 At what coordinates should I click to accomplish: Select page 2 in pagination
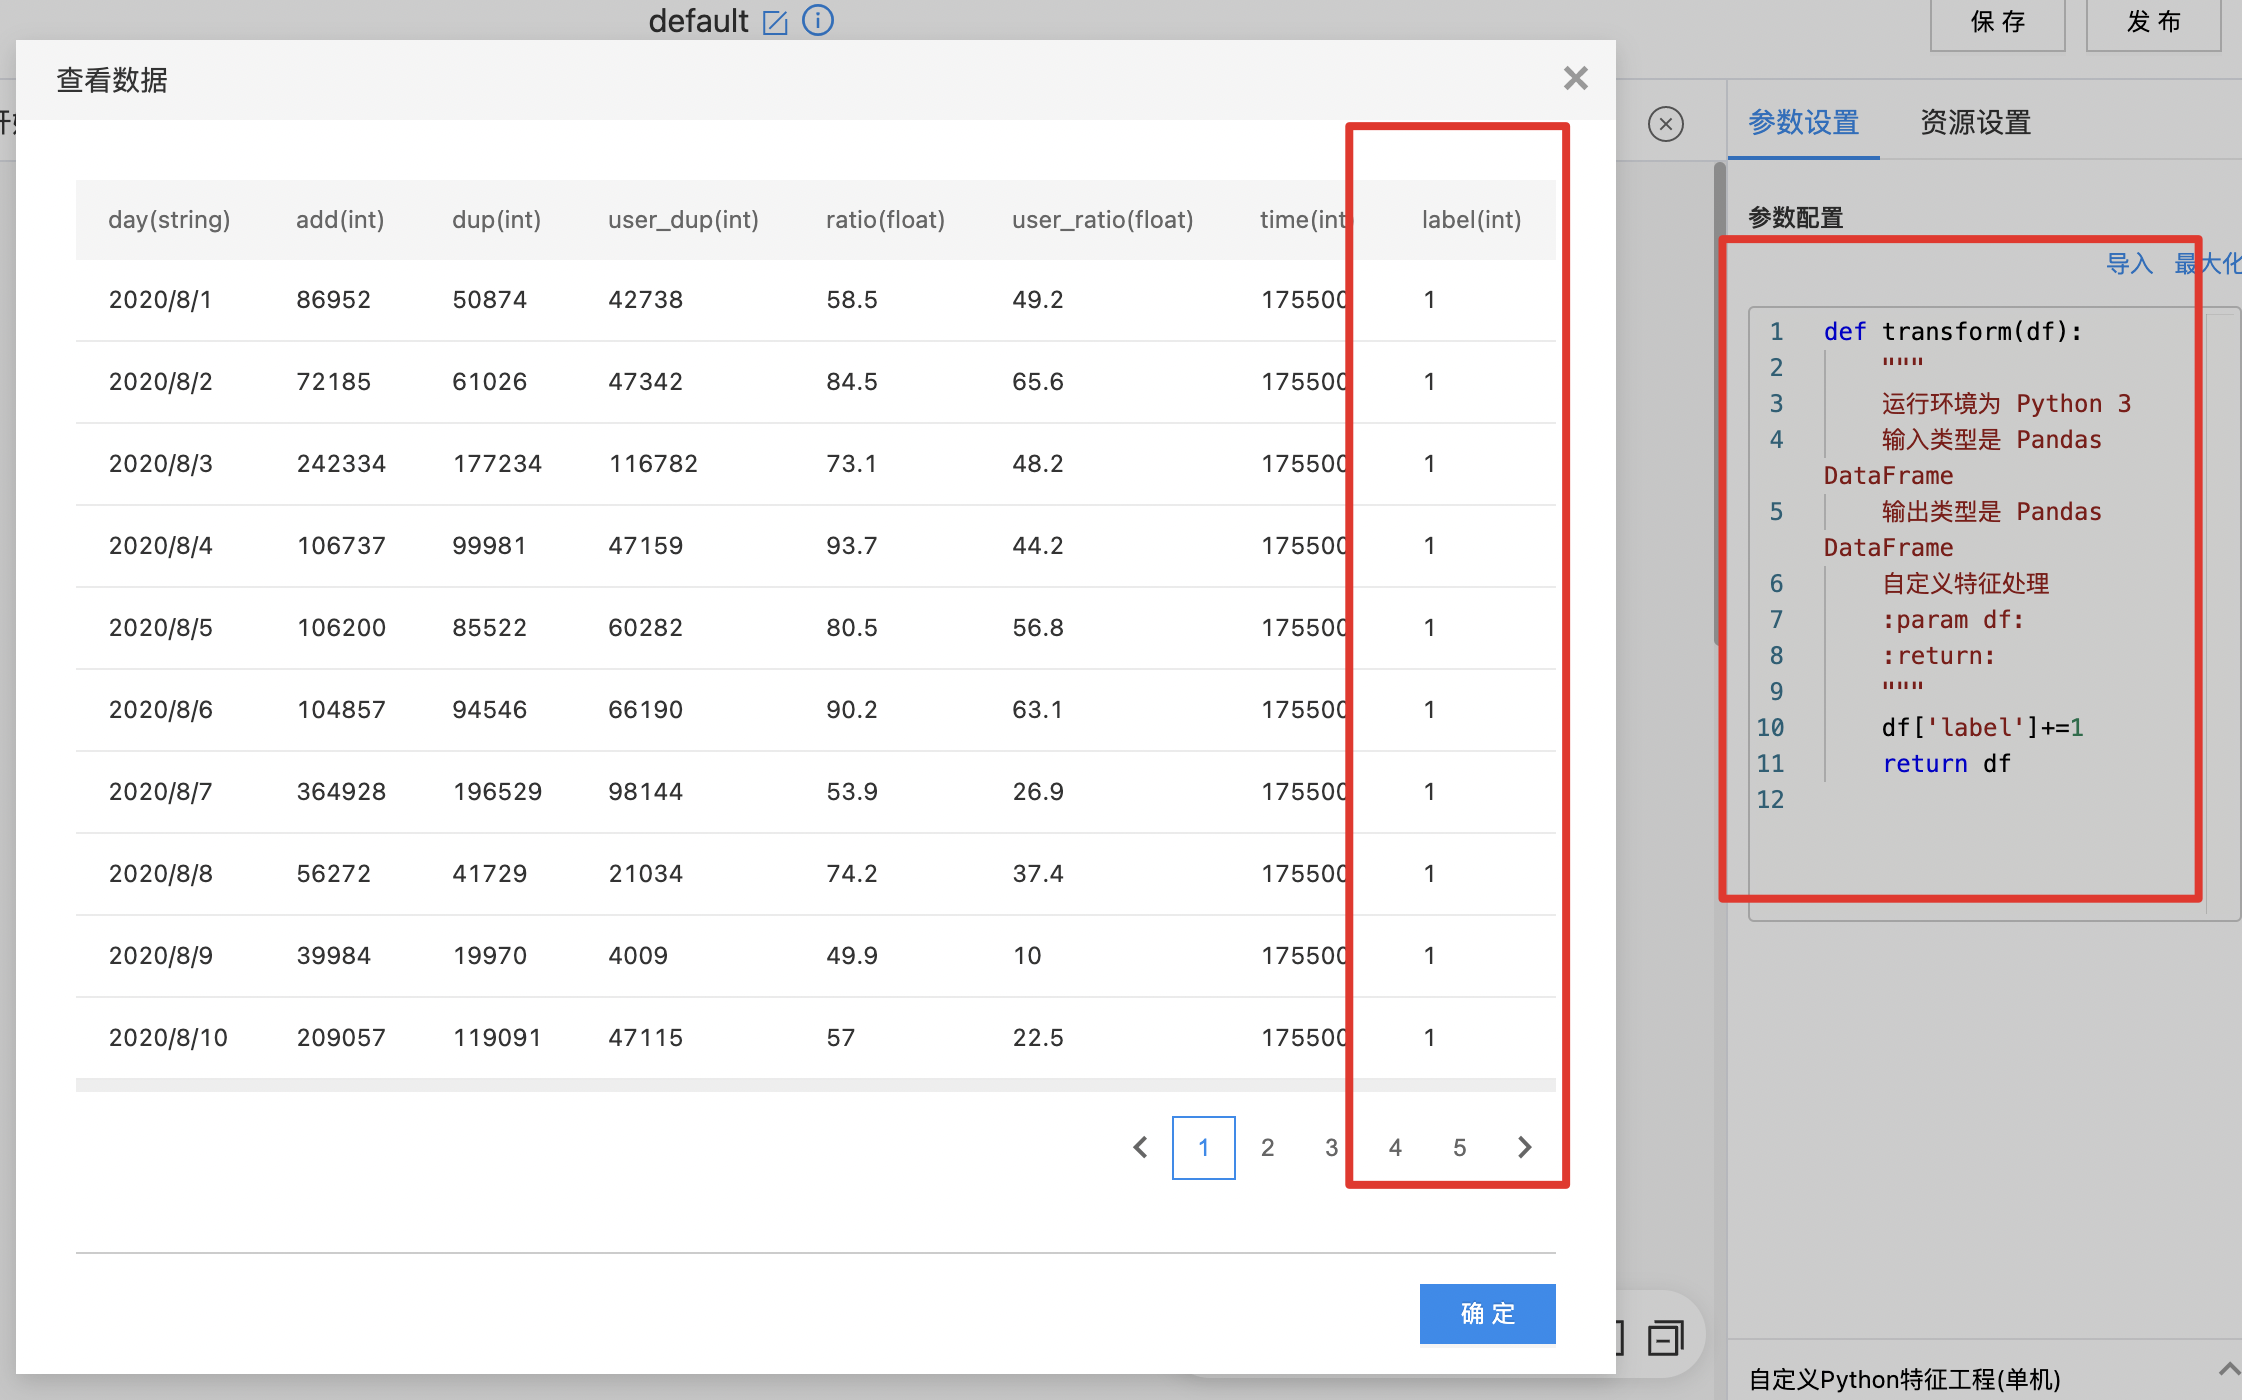pos(1267,1147)
